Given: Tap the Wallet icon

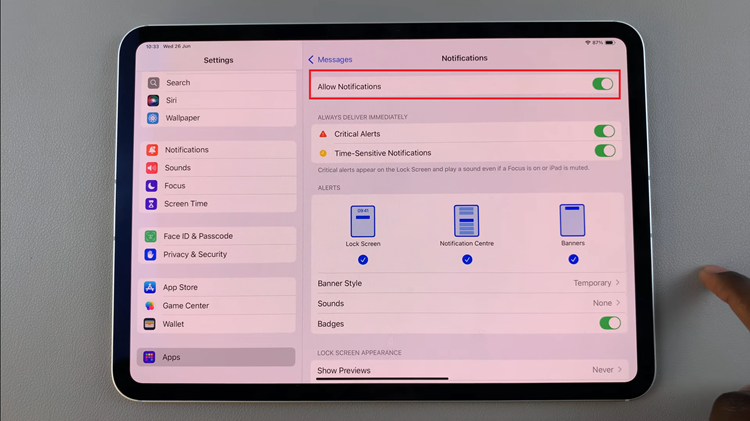Looking at the screenshot, I should pyautogui.click(x=149, y=324).
